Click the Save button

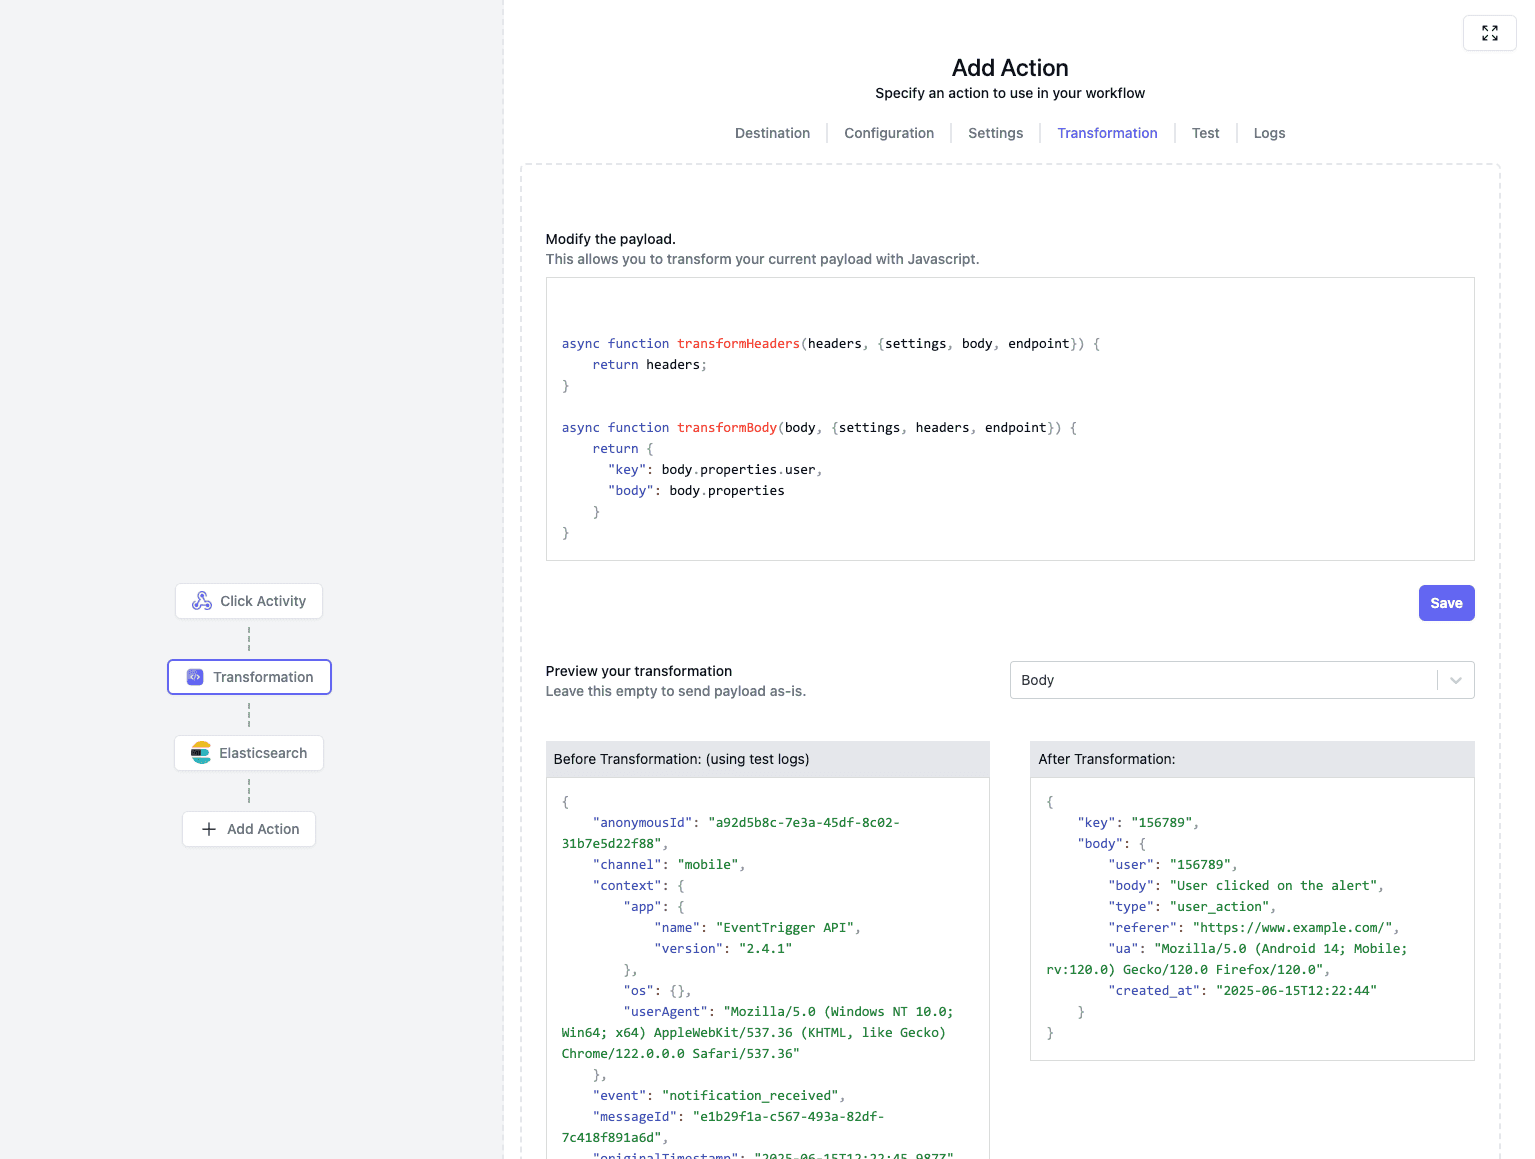tap(1446, 603)
